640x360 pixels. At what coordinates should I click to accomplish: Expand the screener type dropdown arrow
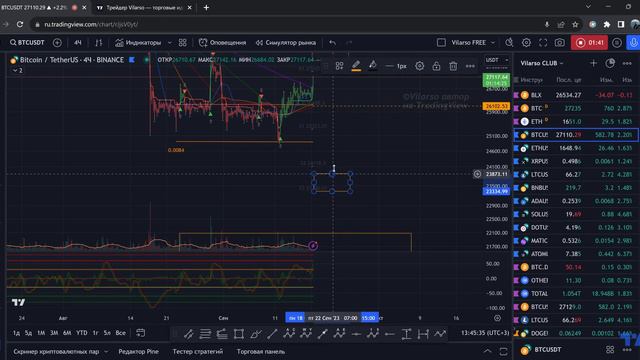coord(106,351)
